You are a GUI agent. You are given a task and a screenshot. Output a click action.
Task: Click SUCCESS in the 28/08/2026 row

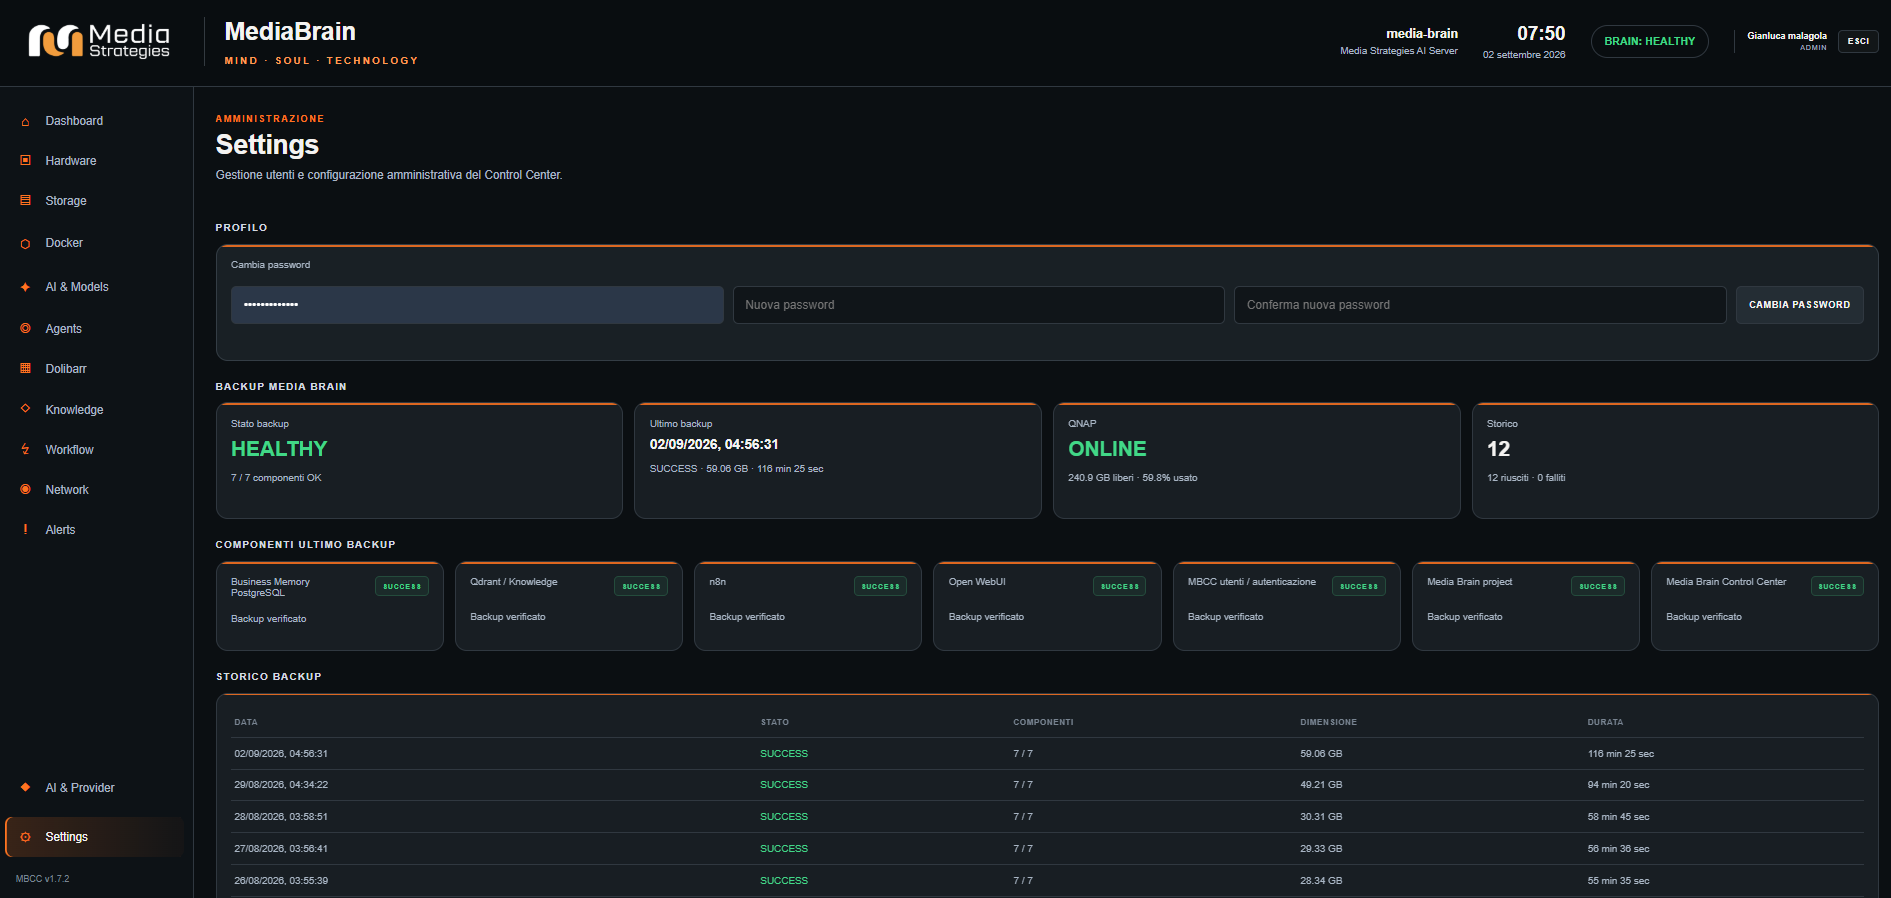click(x=784, y=817)
